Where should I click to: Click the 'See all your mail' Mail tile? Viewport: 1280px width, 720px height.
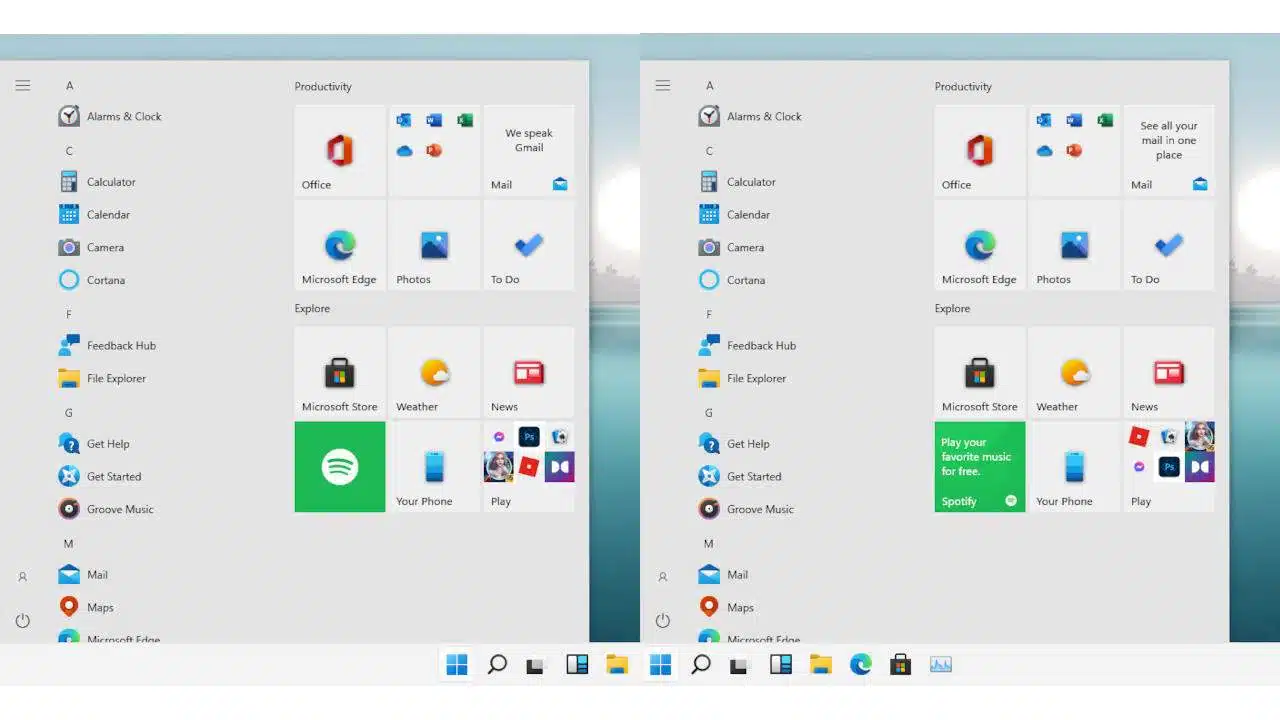1168,150
